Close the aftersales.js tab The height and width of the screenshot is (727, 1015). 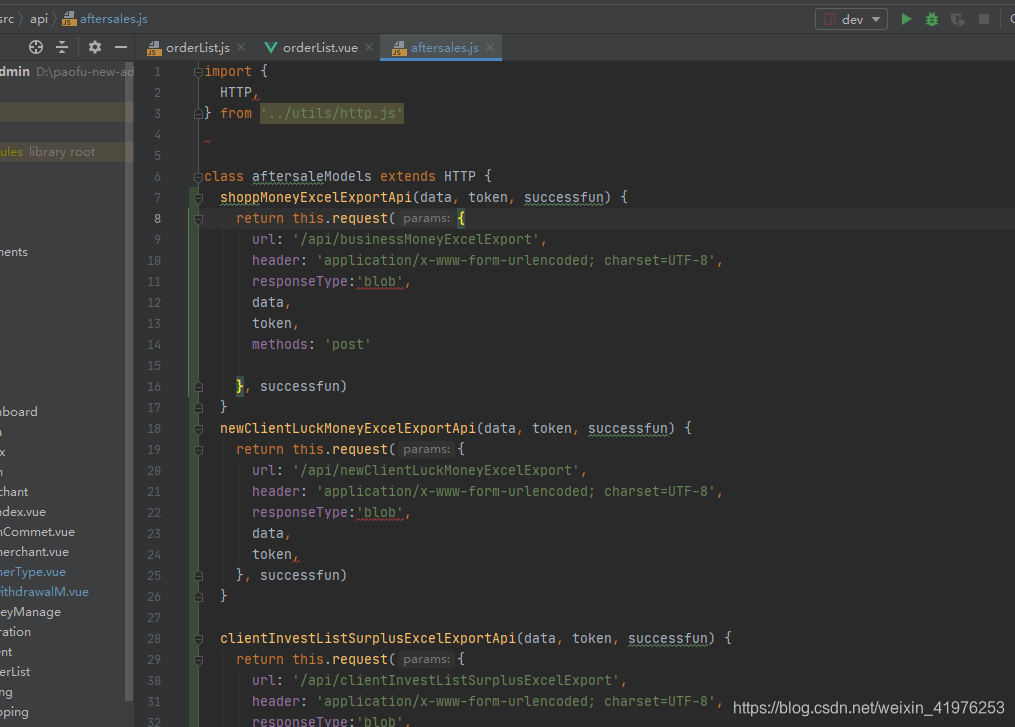click(x=490, y=47)
